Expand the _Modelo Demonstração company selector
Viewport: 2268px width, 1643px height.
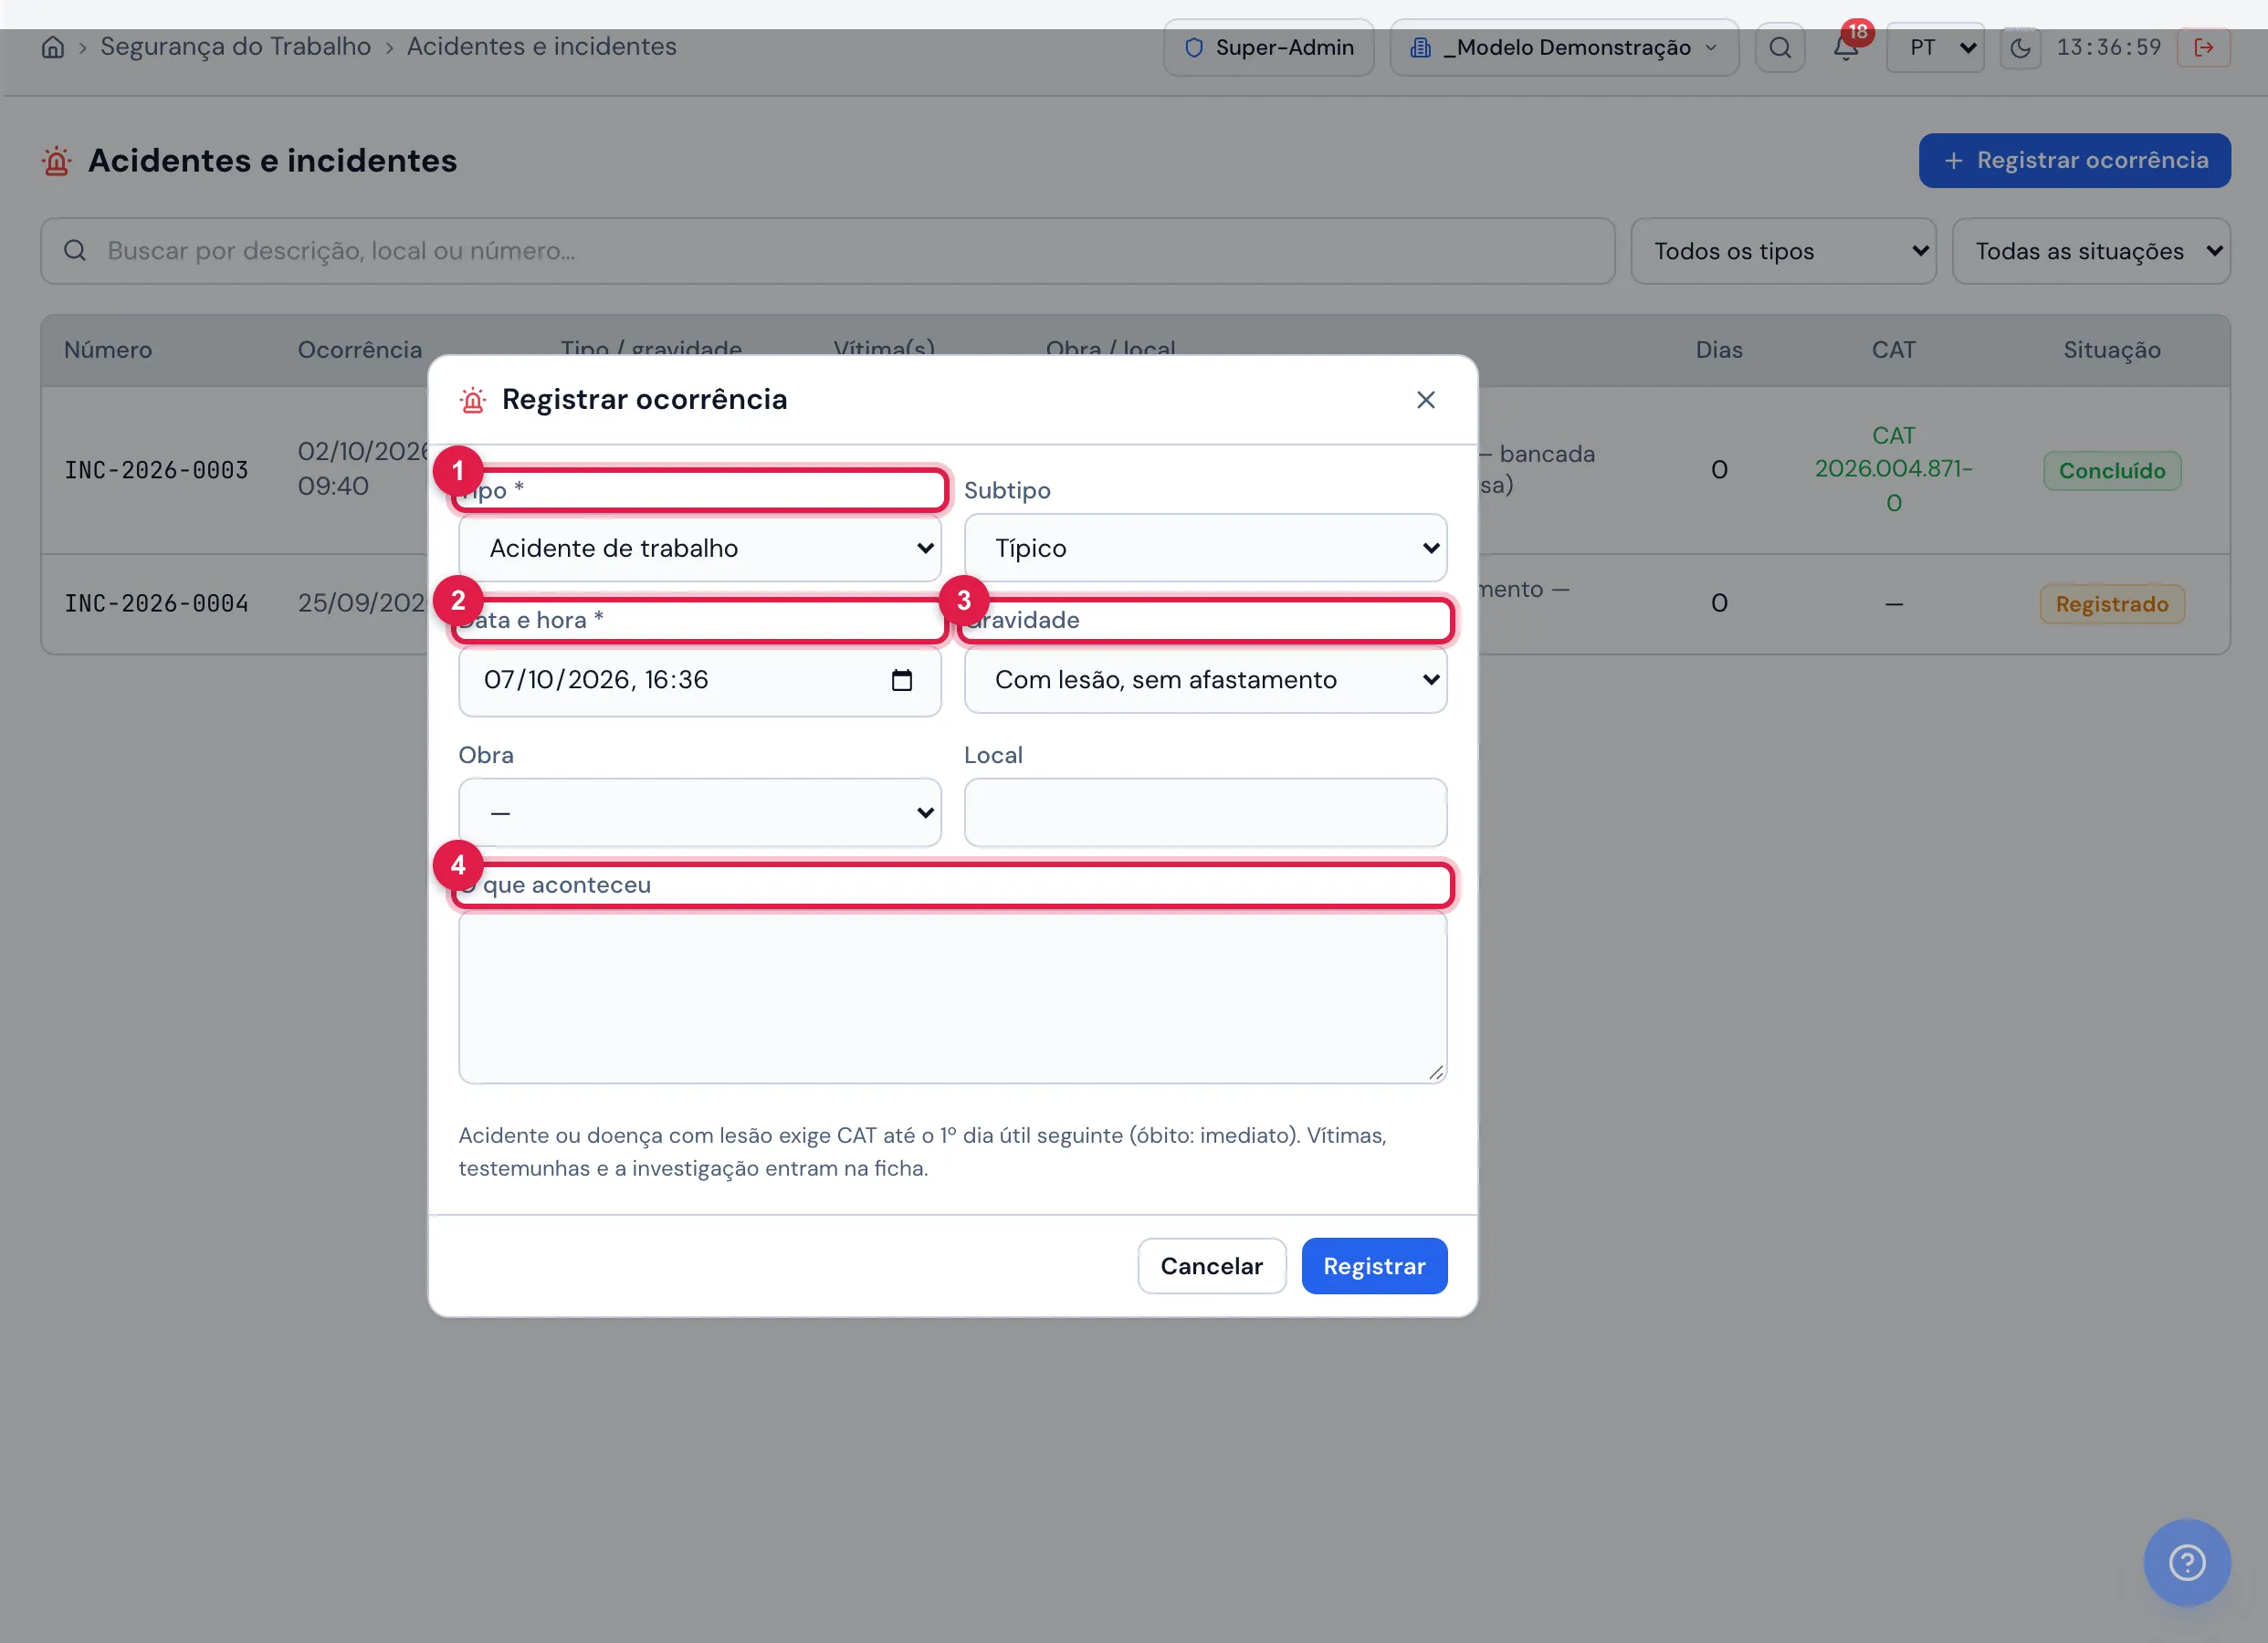coord(1564,47)
